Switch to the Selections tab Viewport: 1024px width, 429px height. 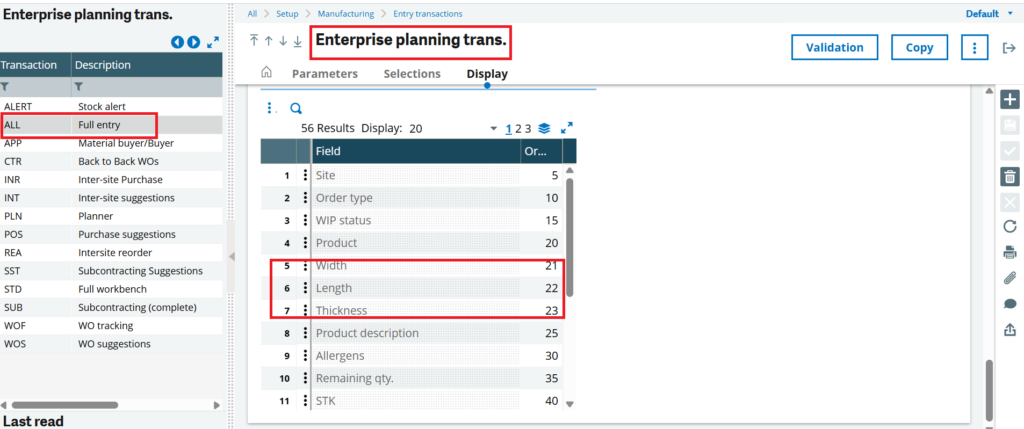tap(412, 74)
